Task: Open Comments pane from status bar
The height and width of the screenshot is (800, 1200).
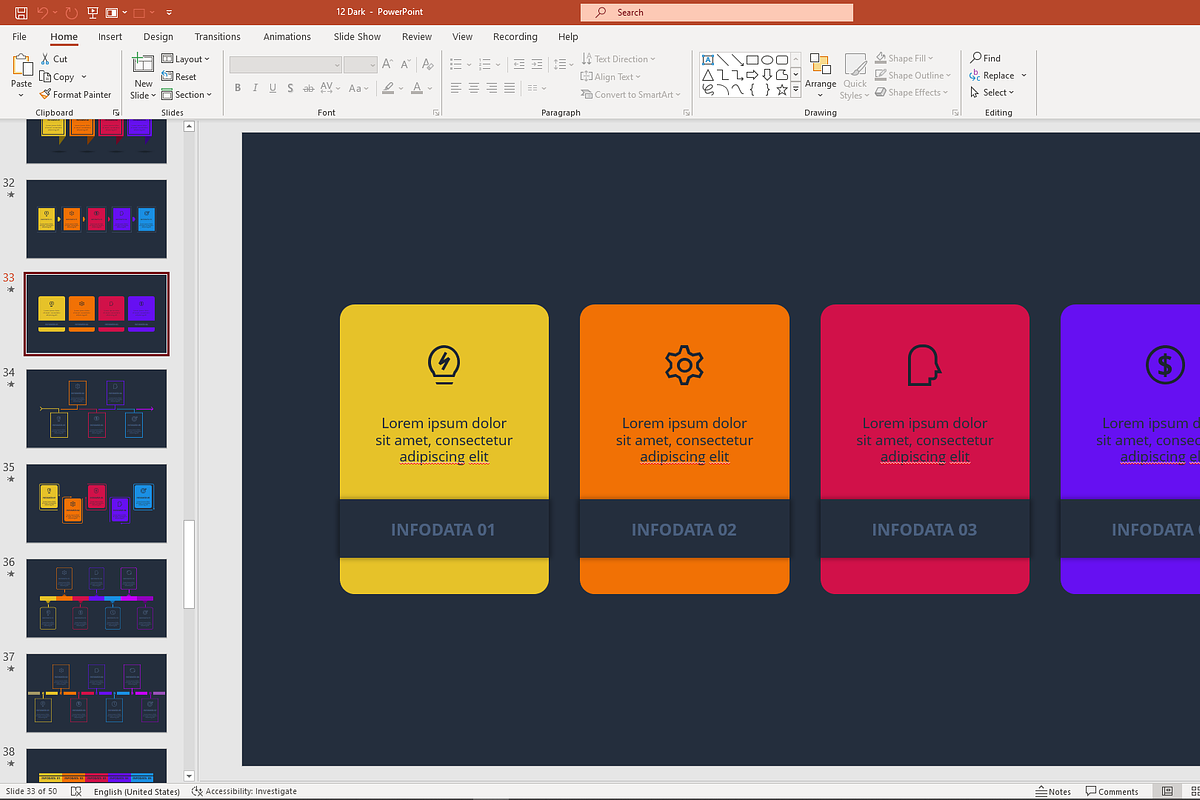Action: pyautogui.click(x=1112, y=791)
